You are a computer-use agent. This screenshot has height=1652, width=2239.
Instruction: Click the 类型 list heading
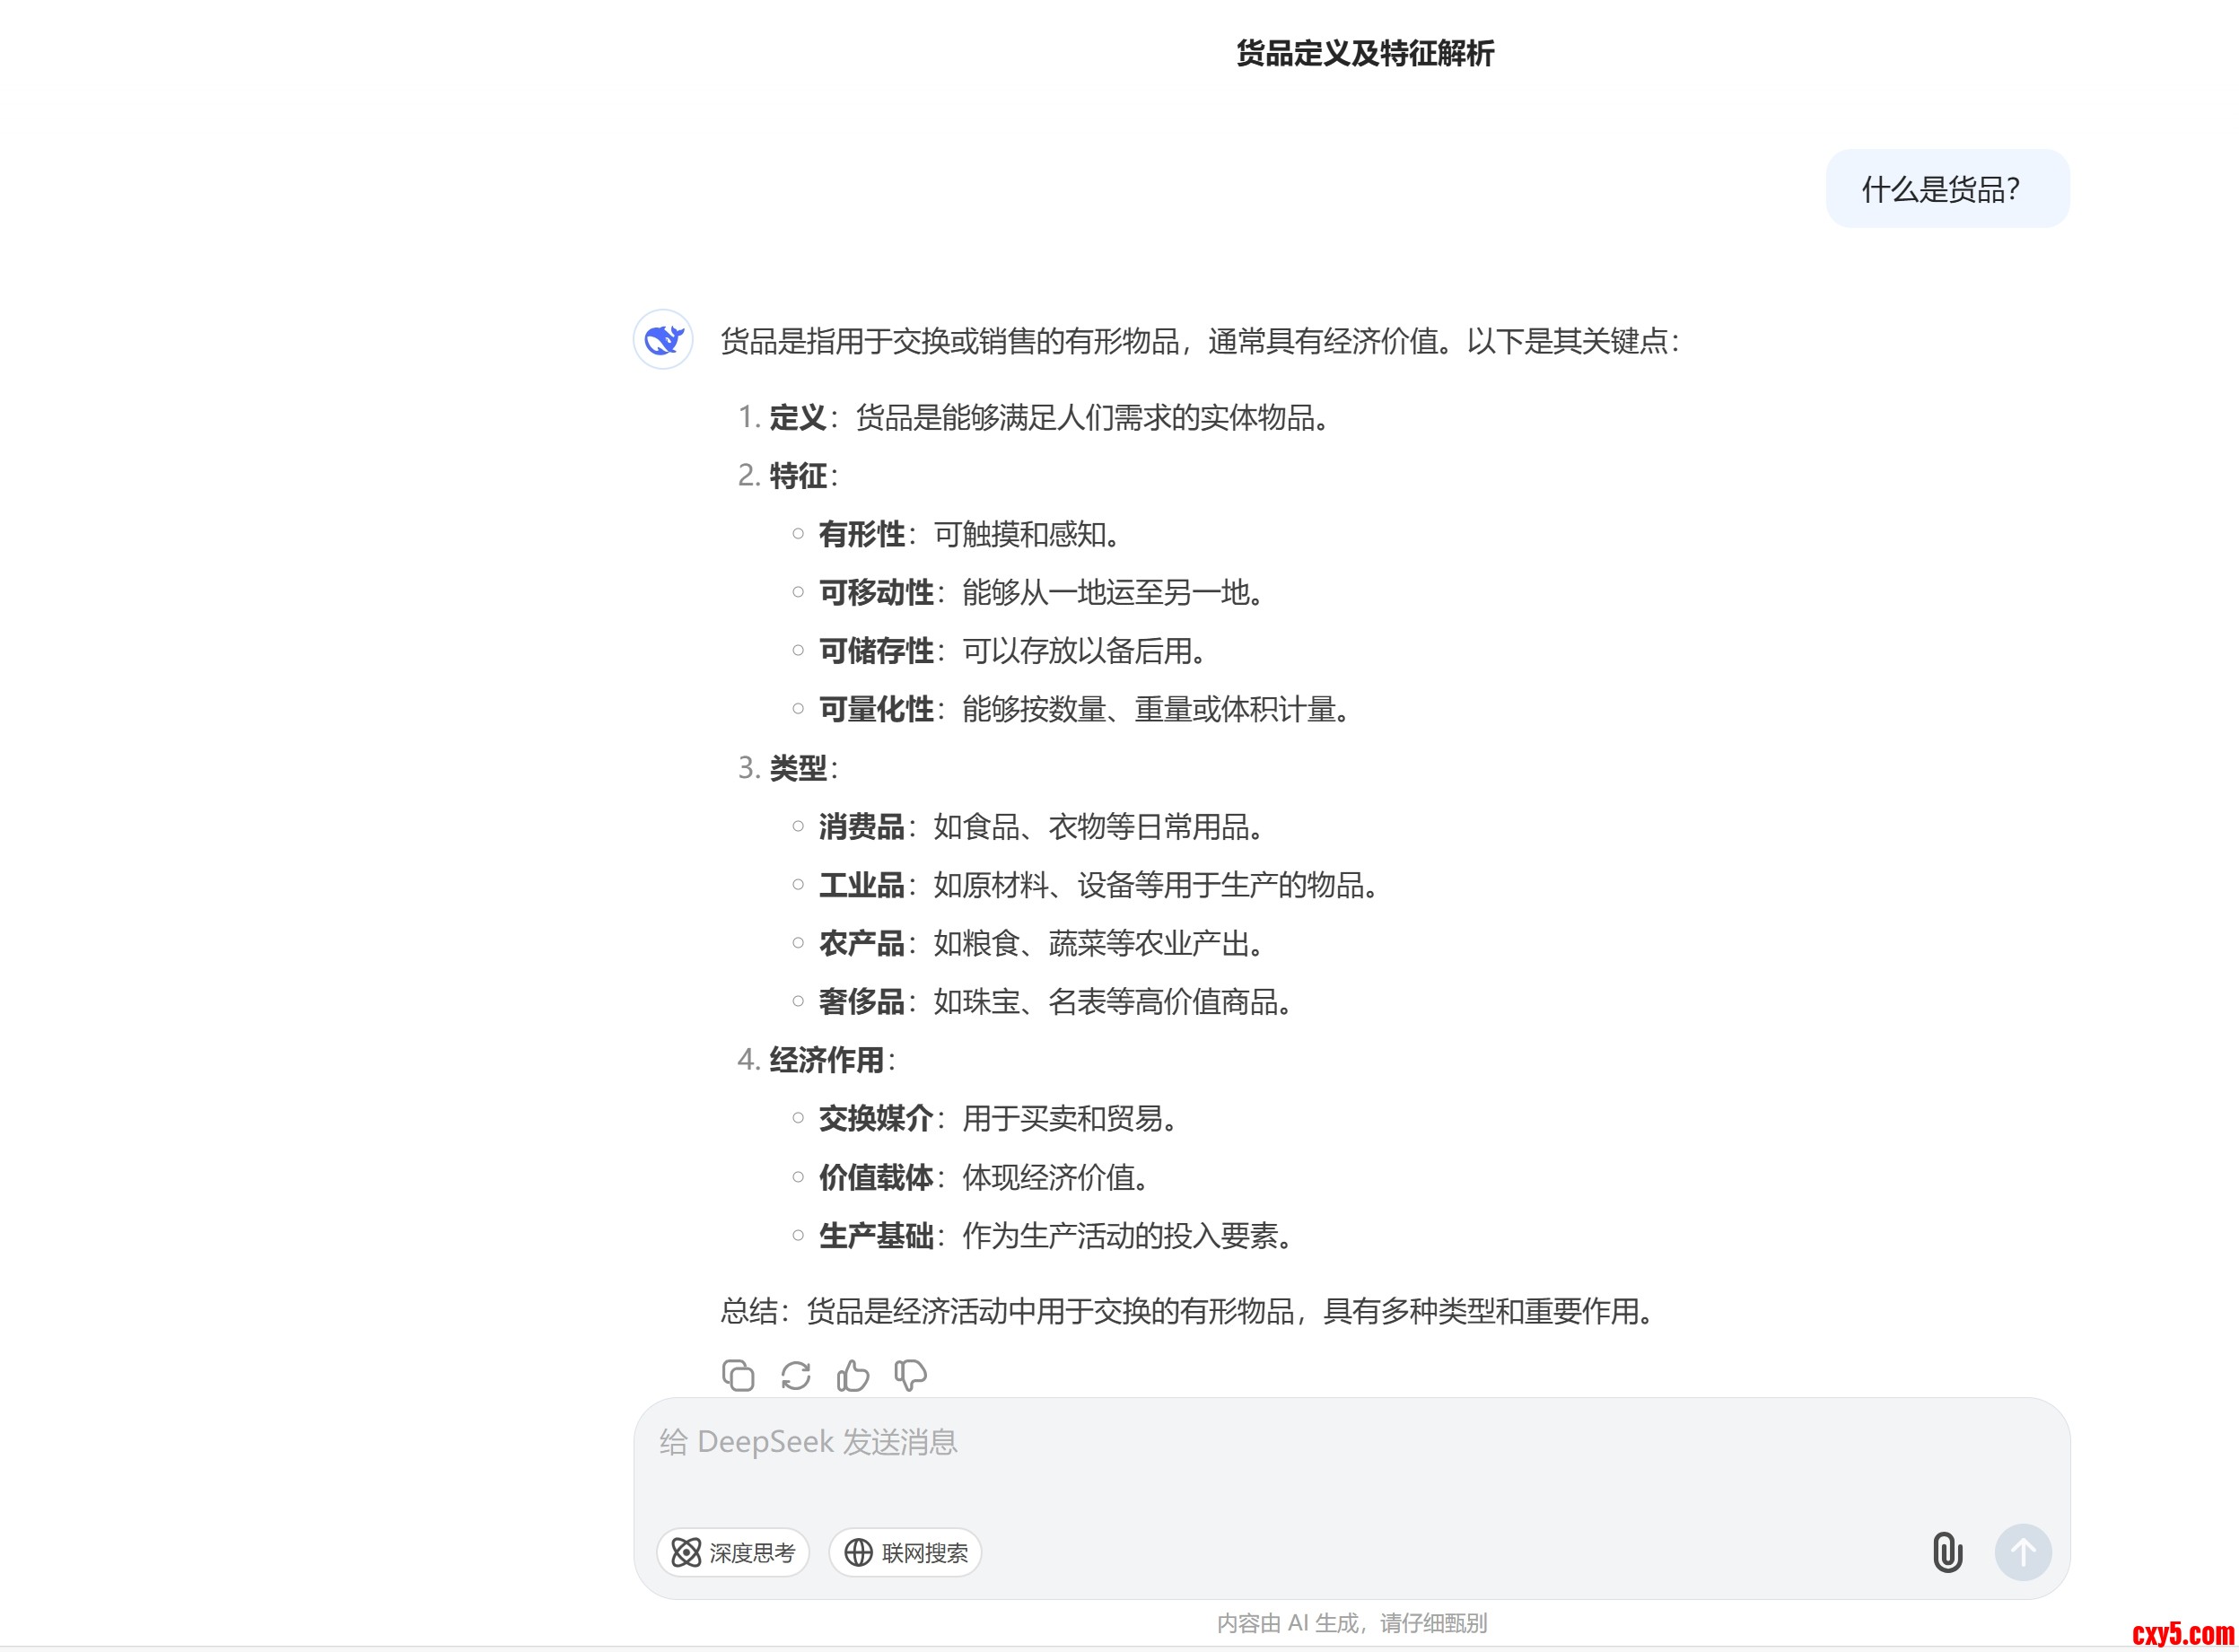click(x=797, y=768)
